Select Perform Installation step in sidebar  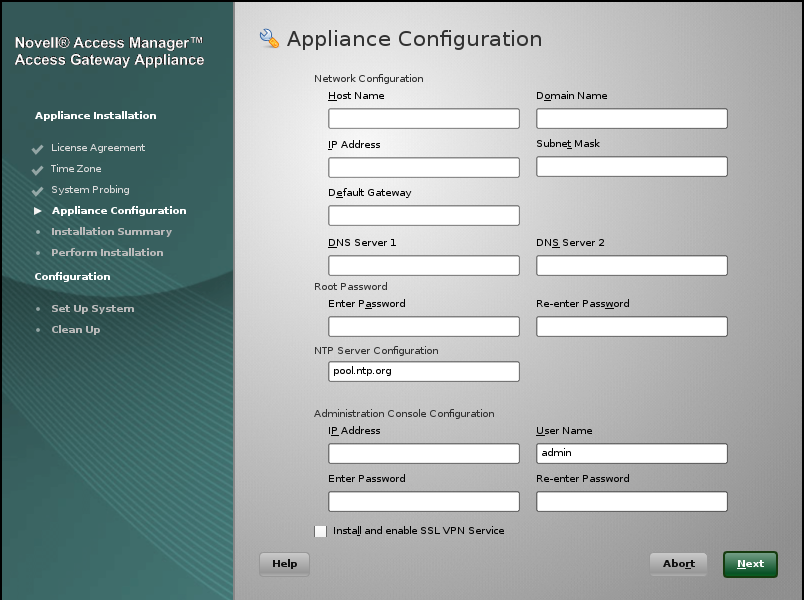click(x=107, y=253)
